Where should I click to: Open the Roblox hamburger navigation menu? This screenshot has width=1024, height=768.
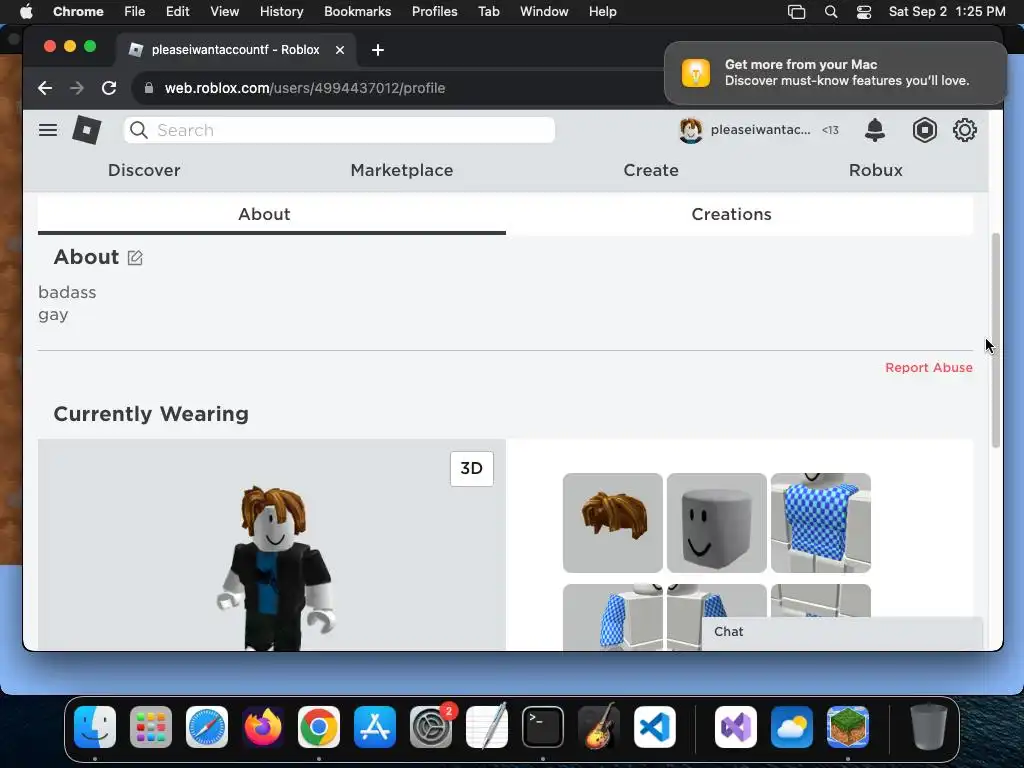coord(48,130)
